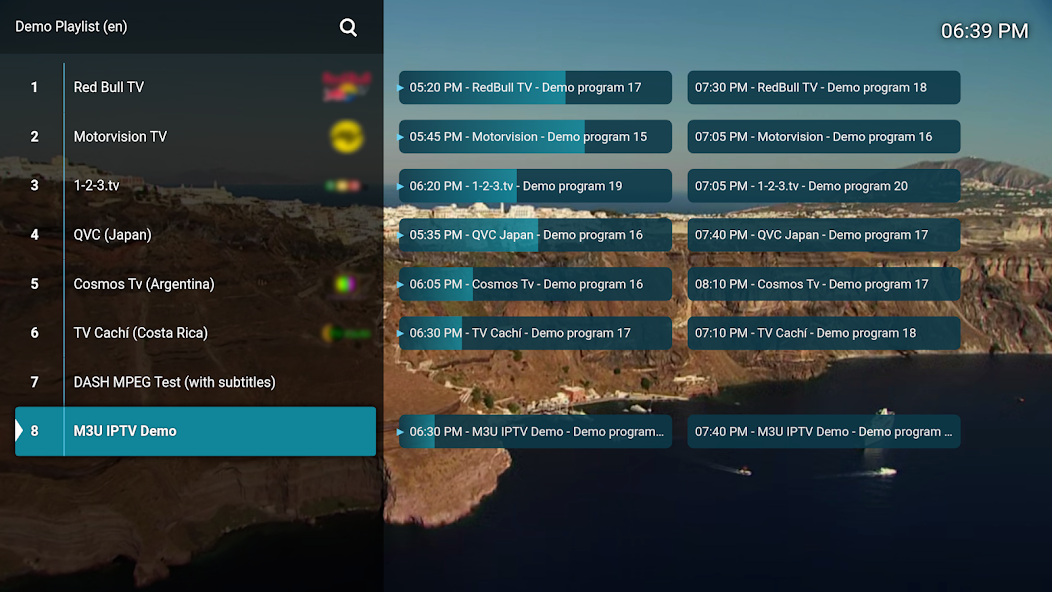This screenshot has height=592, width=1052.
Task: Open the search magnifier icon
Action: click(x=348, y=28)
